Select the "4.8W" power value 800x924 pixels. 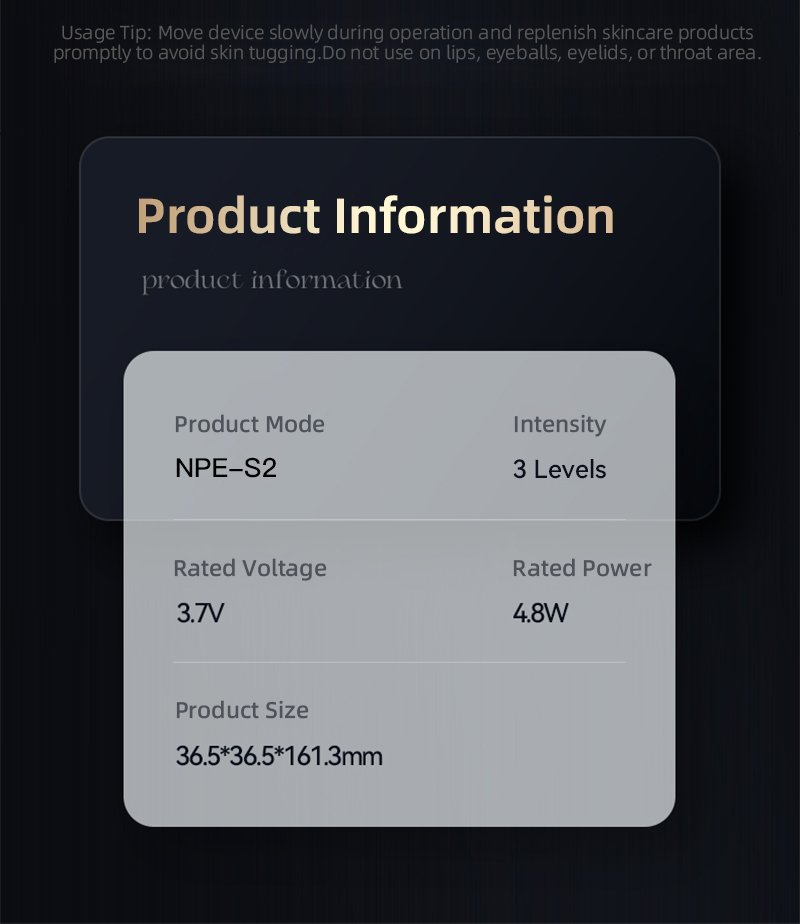(540, 613)
